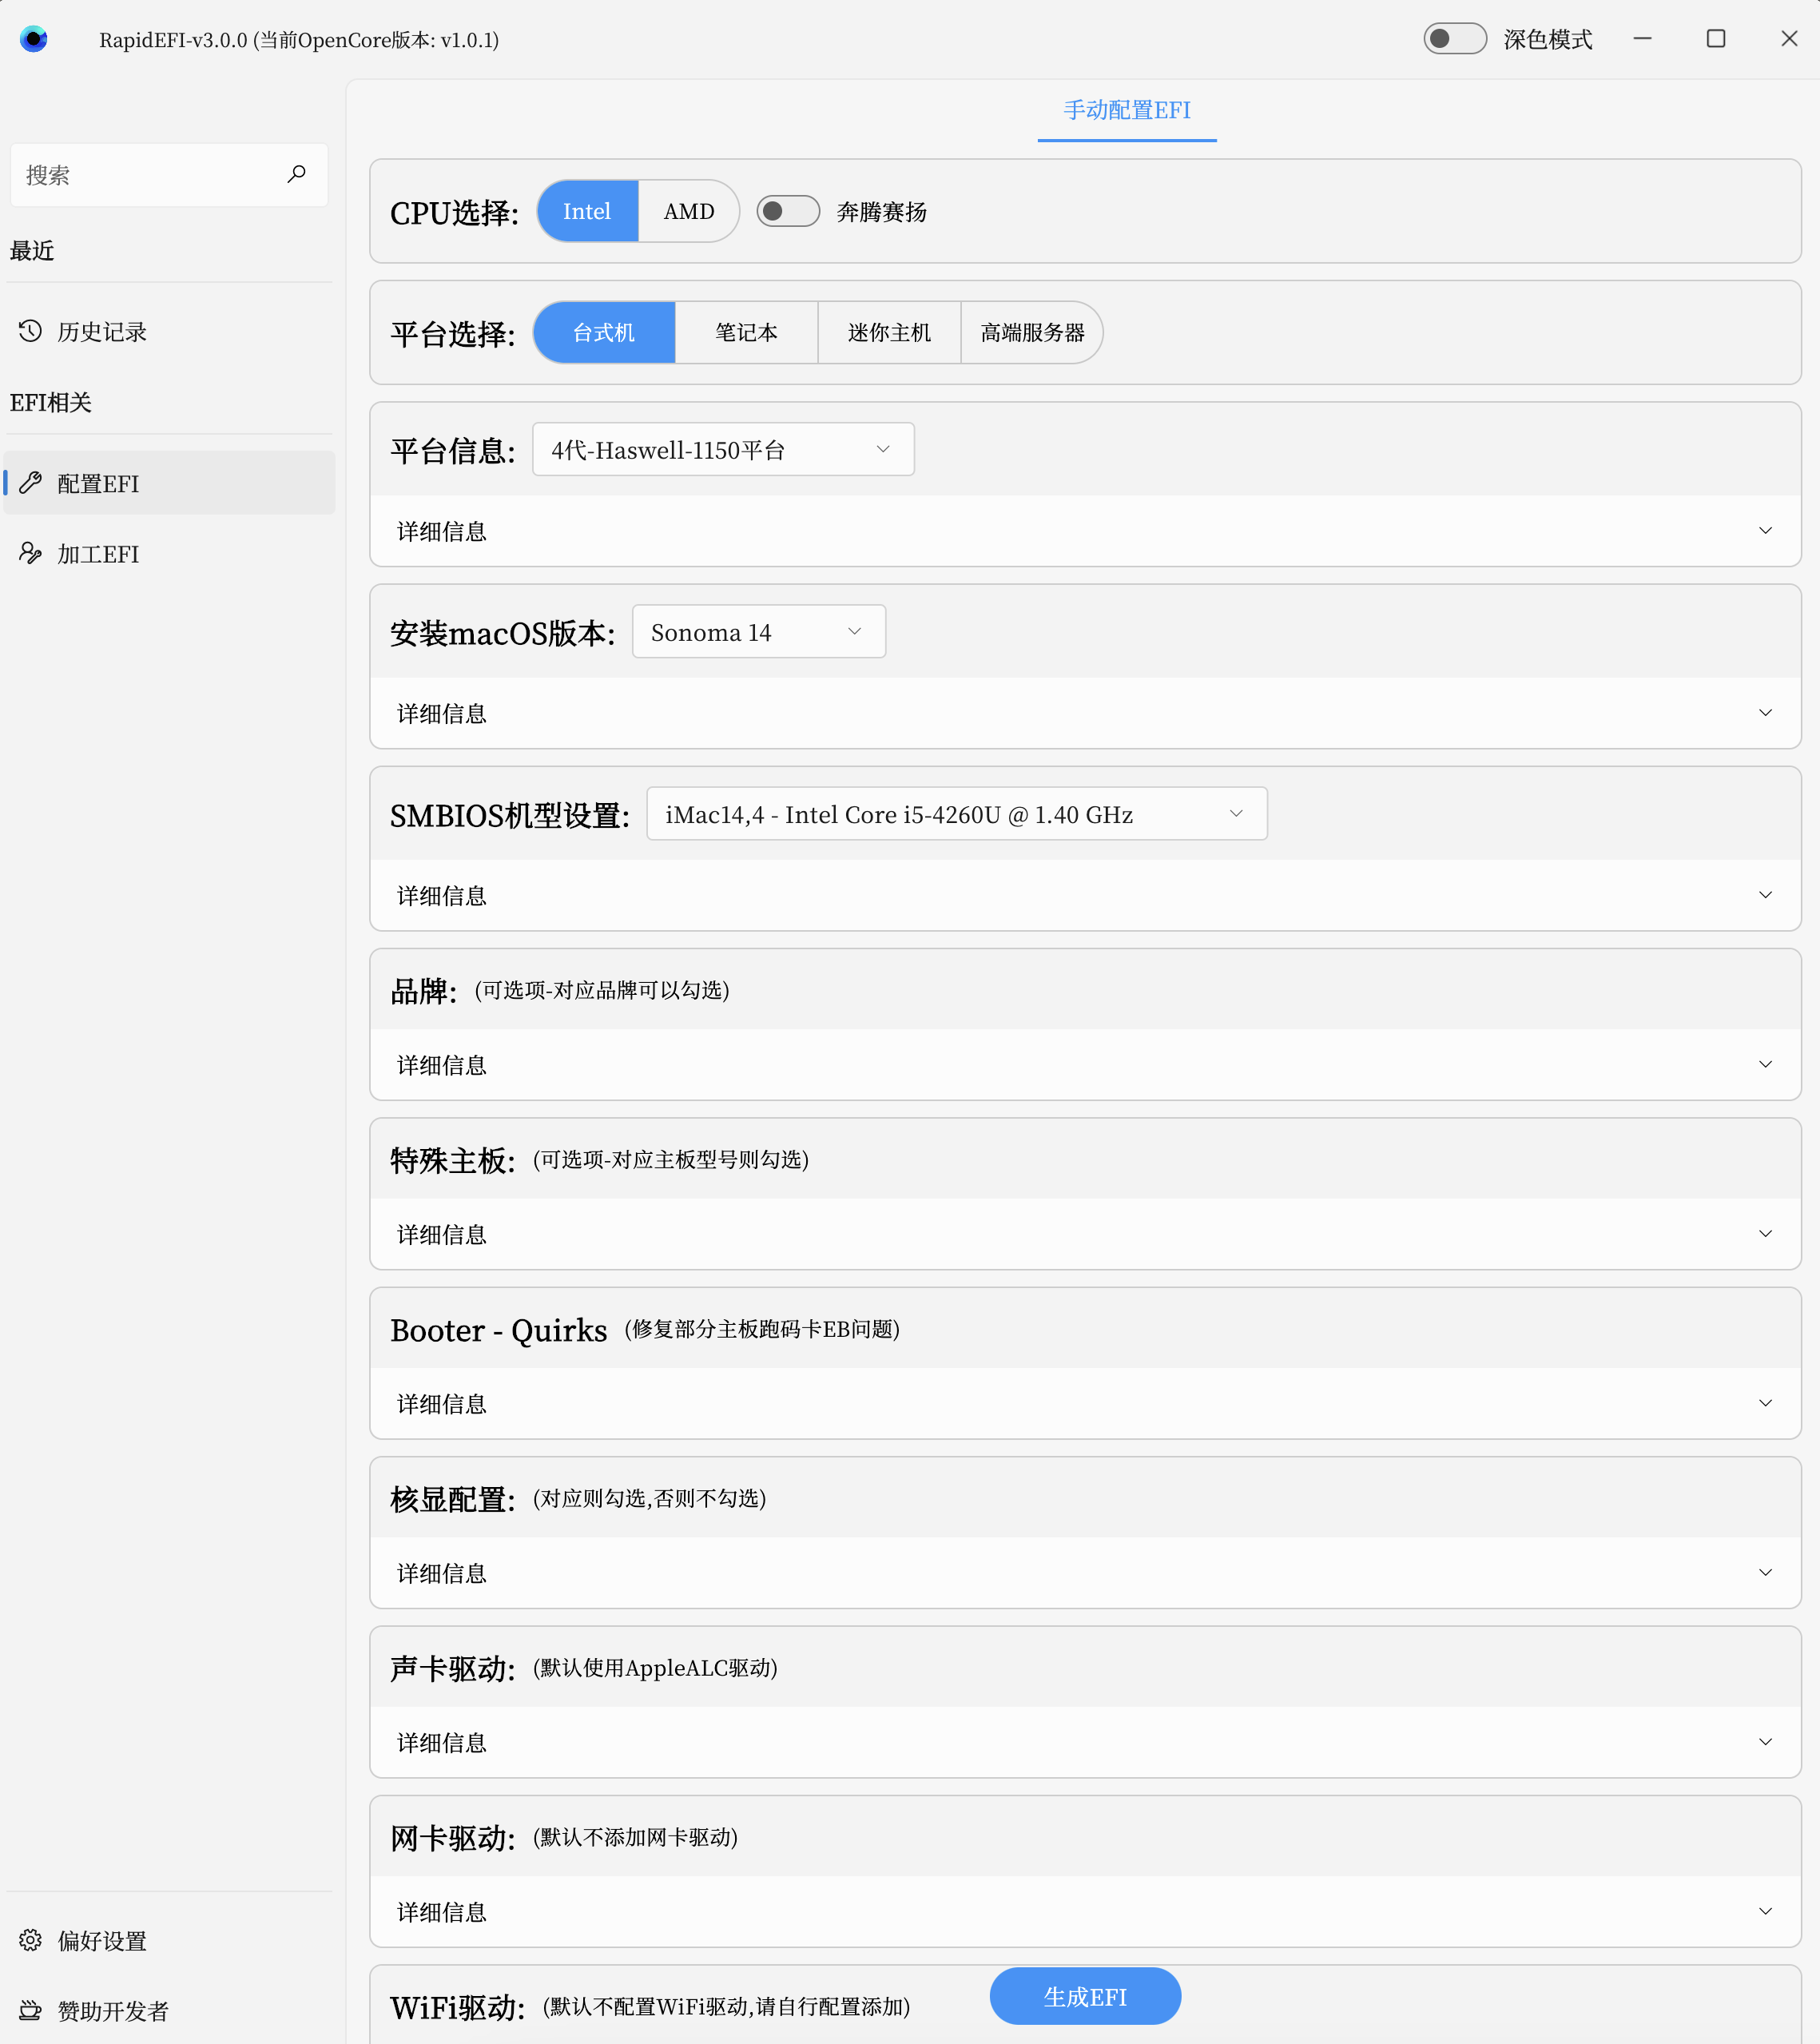Expand 详细信息 under 安装macOS版本

pyautogui.click(x=1085, y=712)
